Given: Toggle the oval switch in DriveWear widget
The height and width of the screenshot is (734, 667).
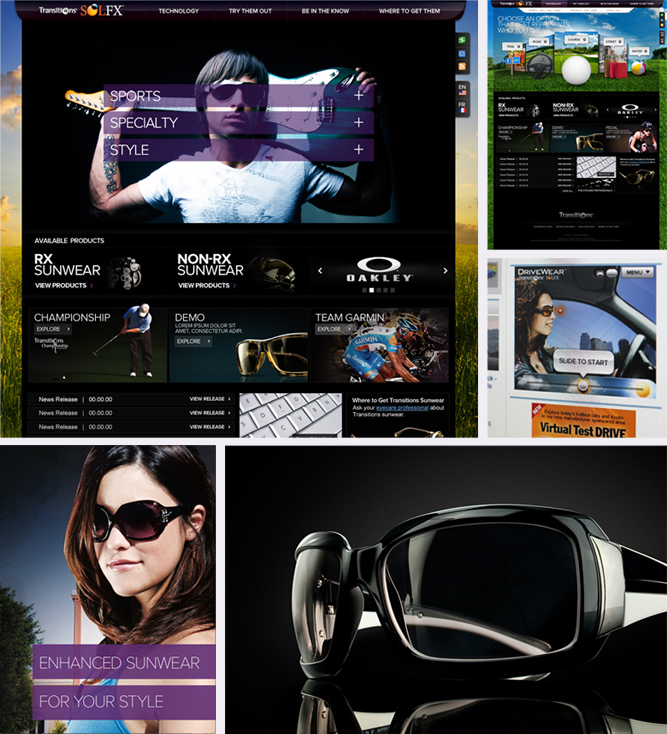Looking at the screenshot, I should (611, 272).
